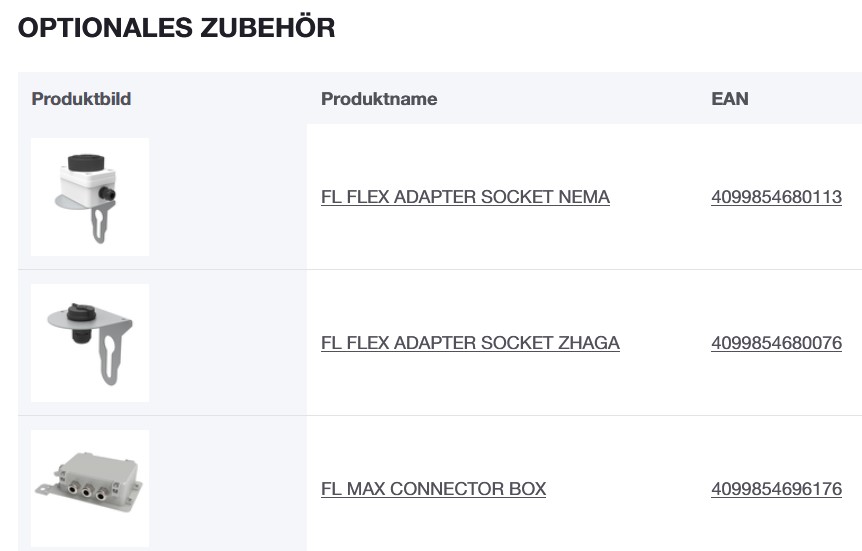
Task: Go to the FL MAX CONNECTOR BOX page
Action: click(433, 489)
